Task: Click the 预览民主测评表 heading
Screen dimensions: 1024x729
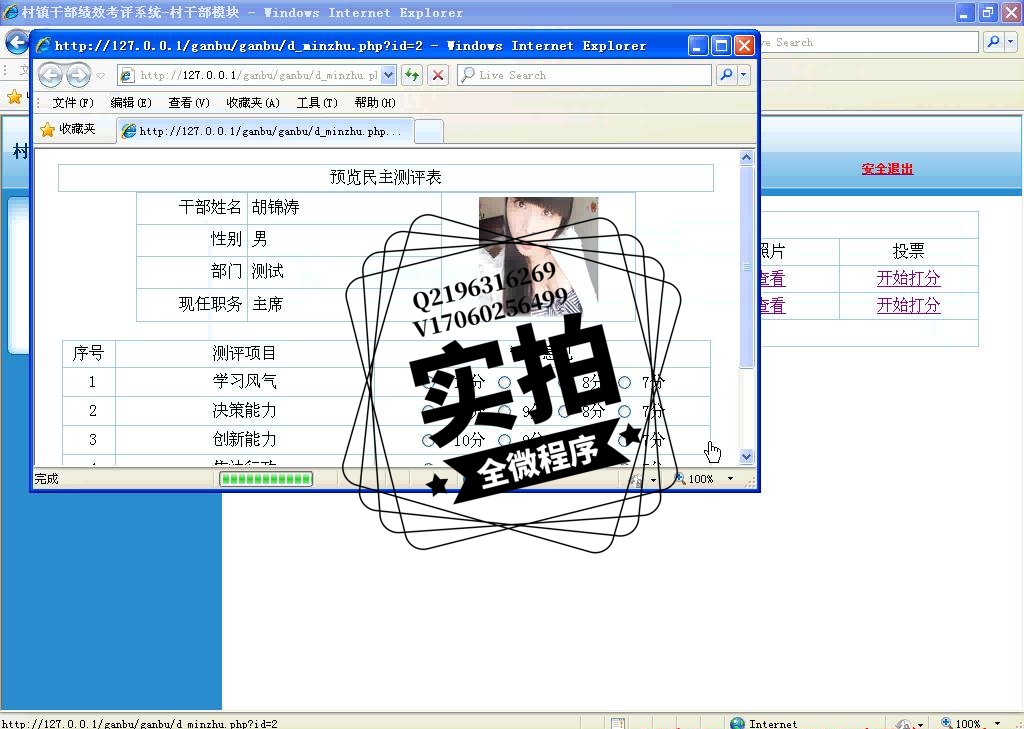Action: click(386, 177)
